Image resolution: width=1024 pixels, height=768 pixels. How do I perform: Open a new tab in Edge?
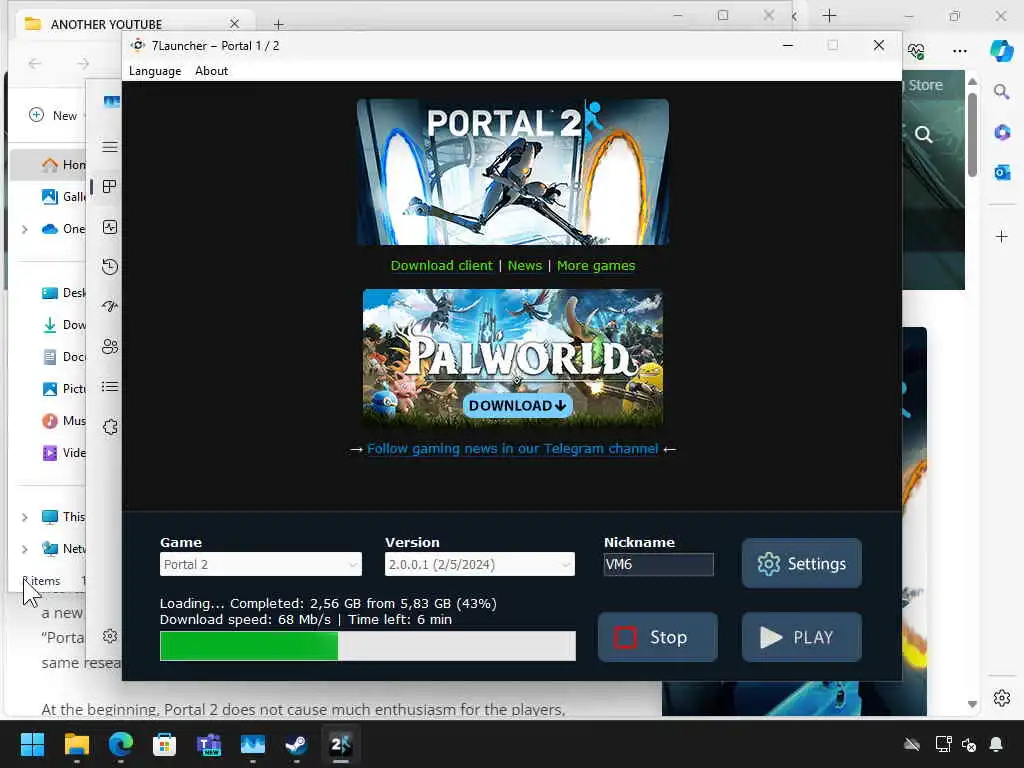click(x=829, y=15)
